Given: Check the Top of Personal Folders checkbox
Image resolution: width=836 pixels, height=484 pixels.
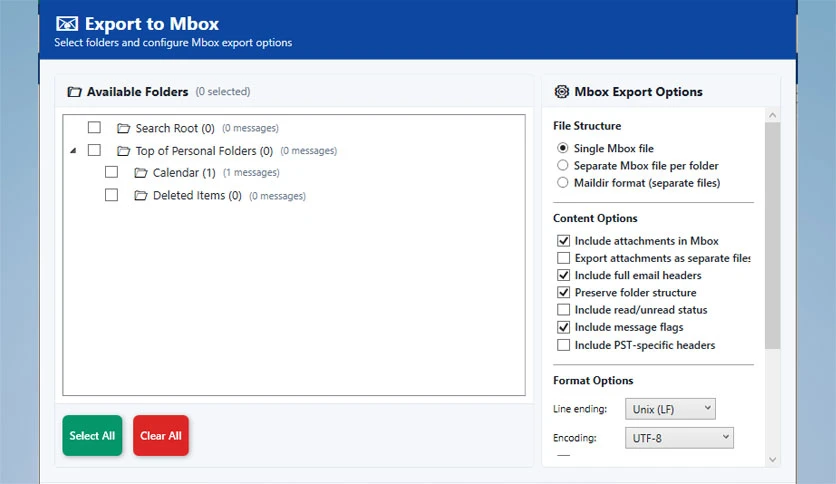Looking at the screenshot, I should click(94, 150).
